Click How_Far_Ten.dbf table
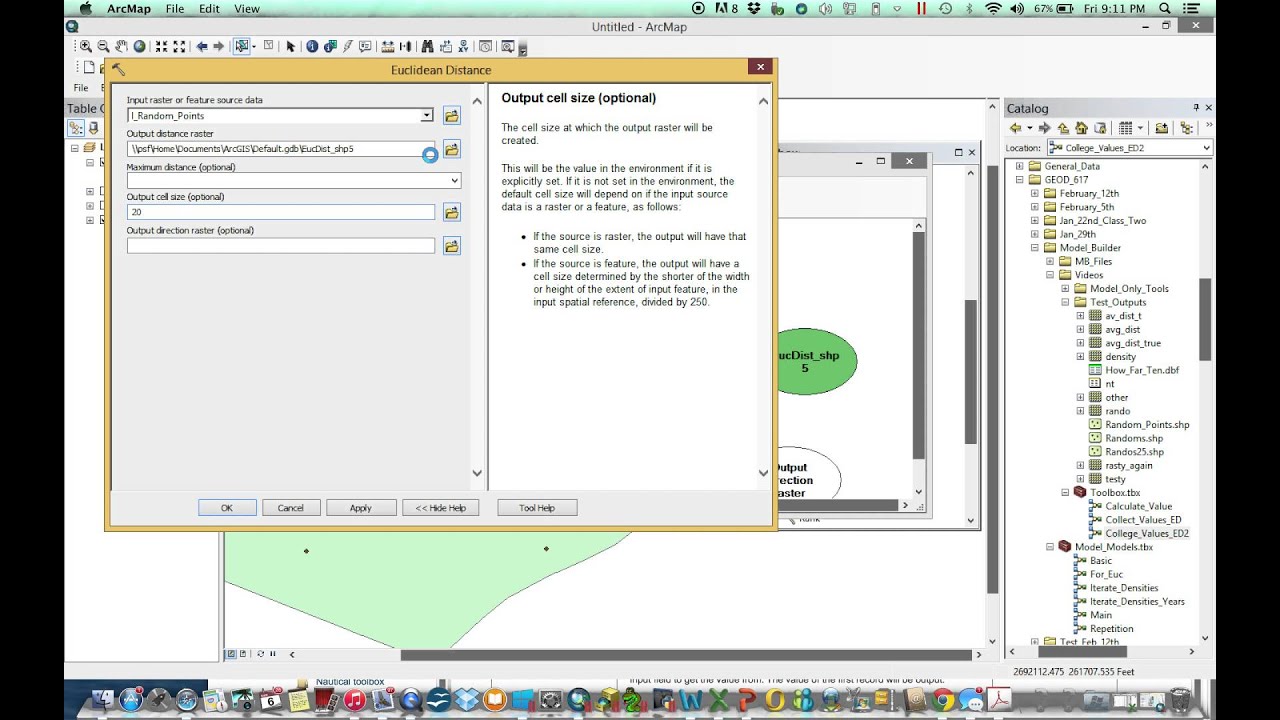This screenshot has height=720, width=1280. (1142, 370)
